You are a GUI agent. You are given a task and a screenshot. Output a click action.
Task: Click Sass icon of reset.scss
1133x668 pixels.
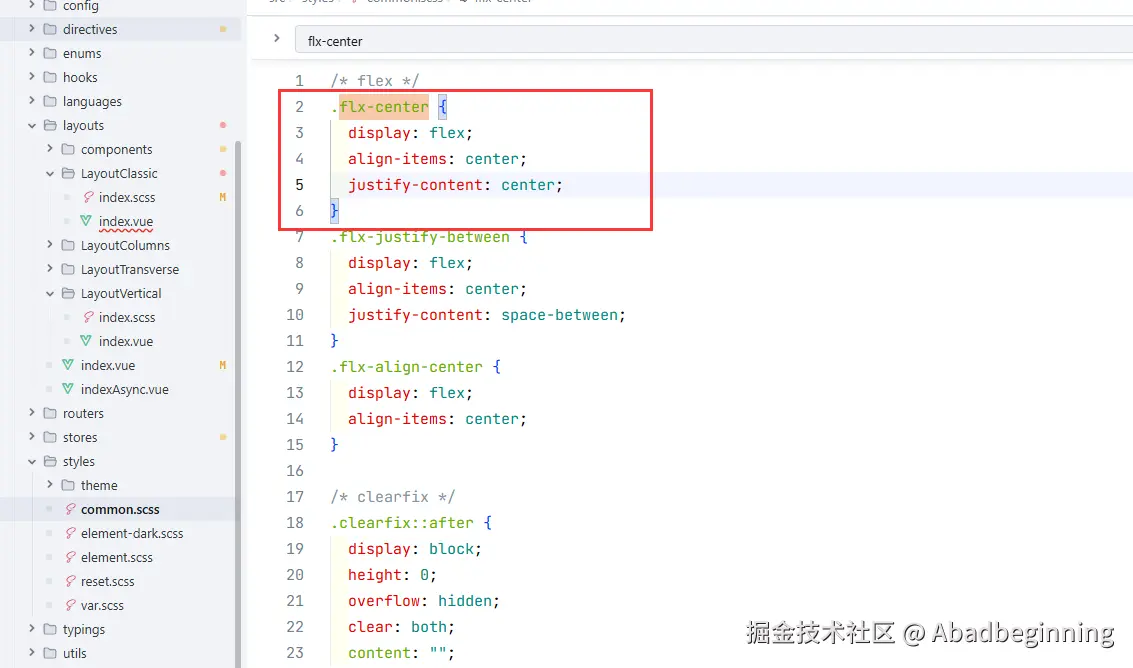click(x=70, y=581)
